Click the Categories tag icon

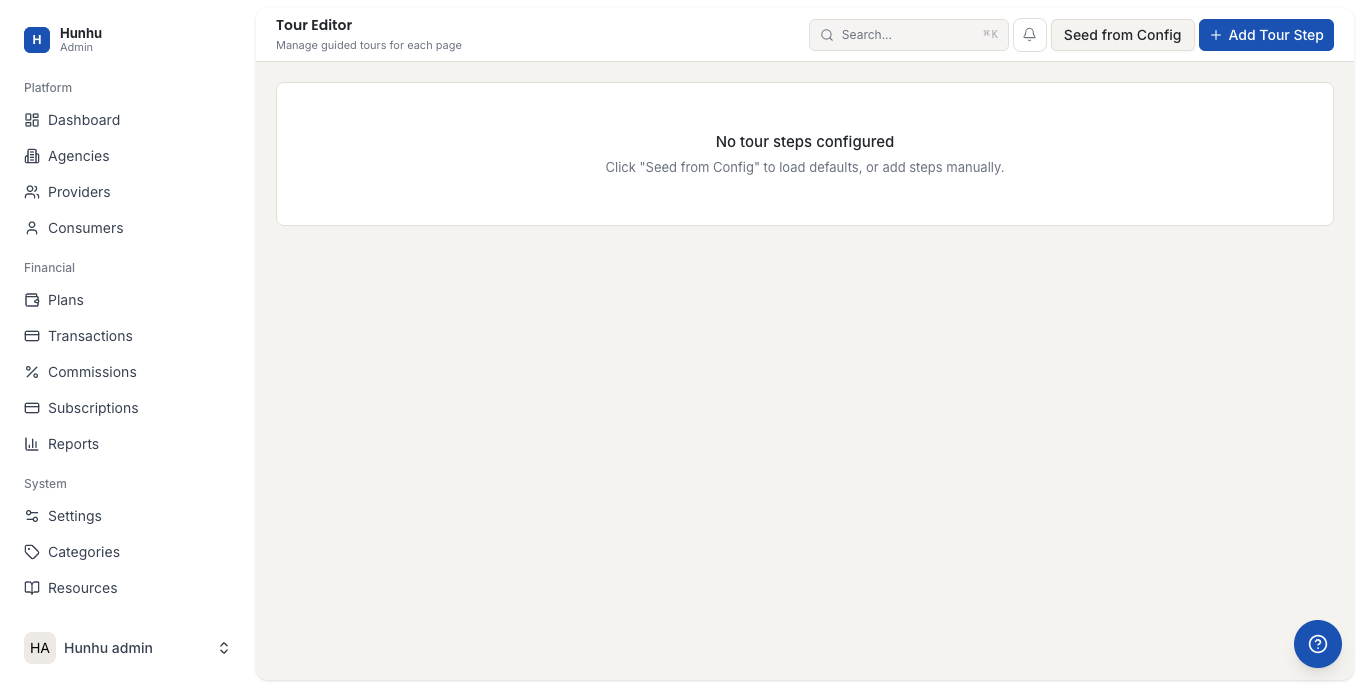tap(32, 552)
